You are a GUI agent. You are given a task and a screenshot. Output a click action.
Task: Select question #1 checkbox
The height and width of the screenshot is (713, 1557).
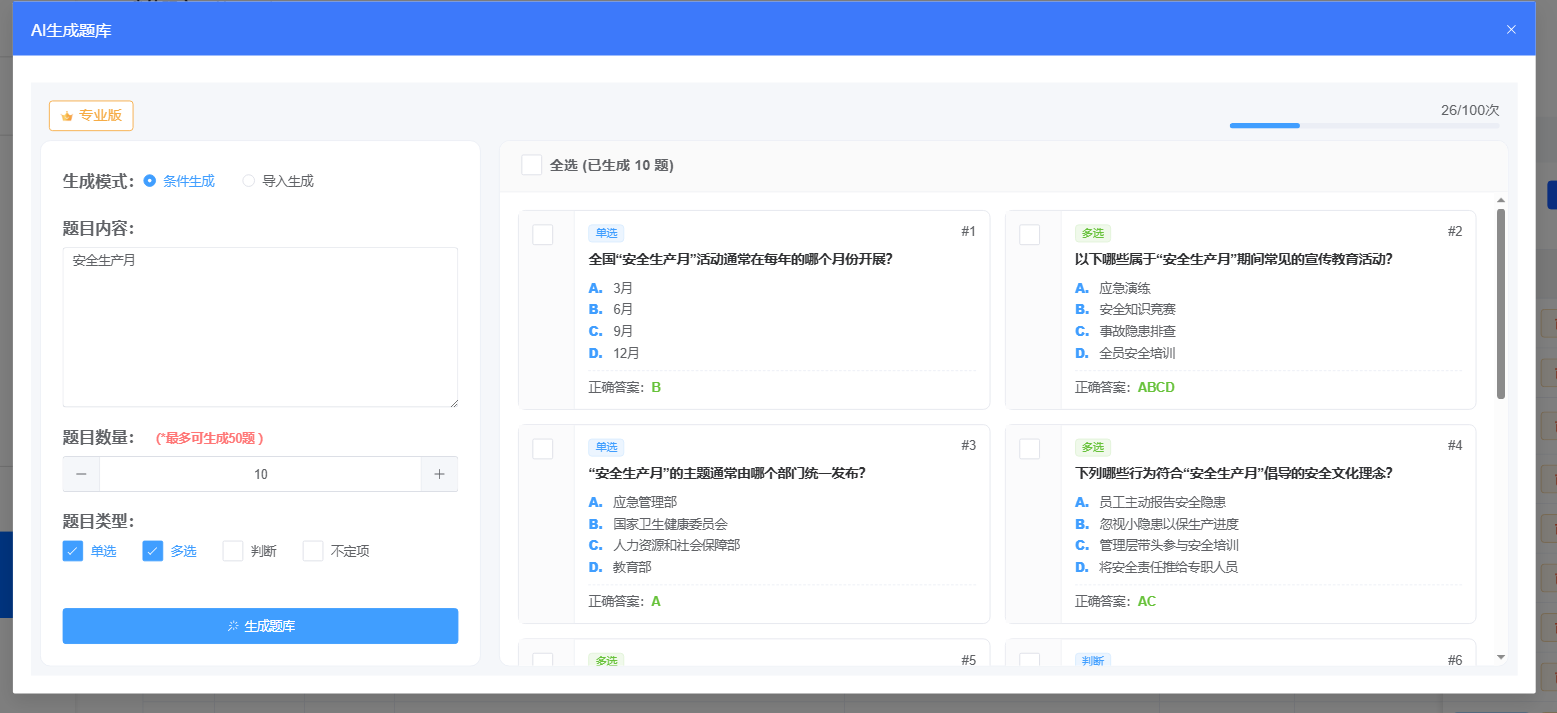tap(543, 235)
